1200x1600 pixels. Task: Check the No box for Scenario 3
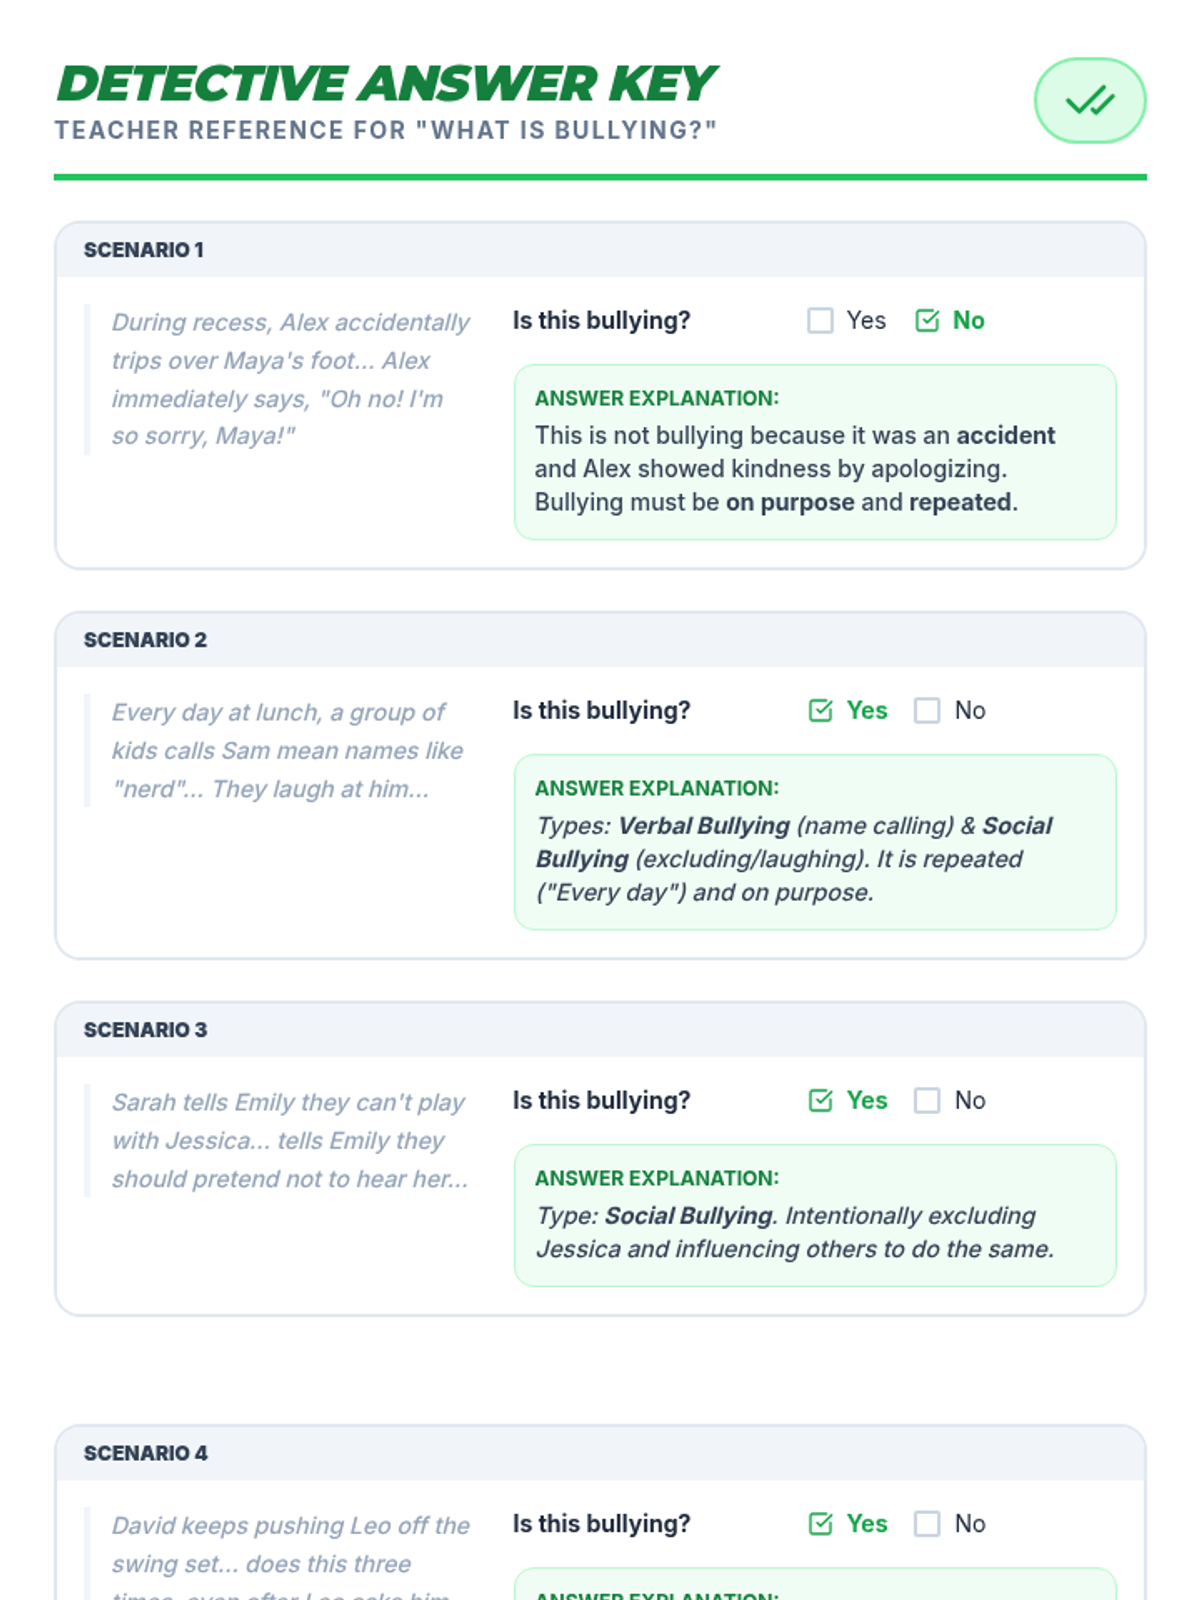[927, 1100]
